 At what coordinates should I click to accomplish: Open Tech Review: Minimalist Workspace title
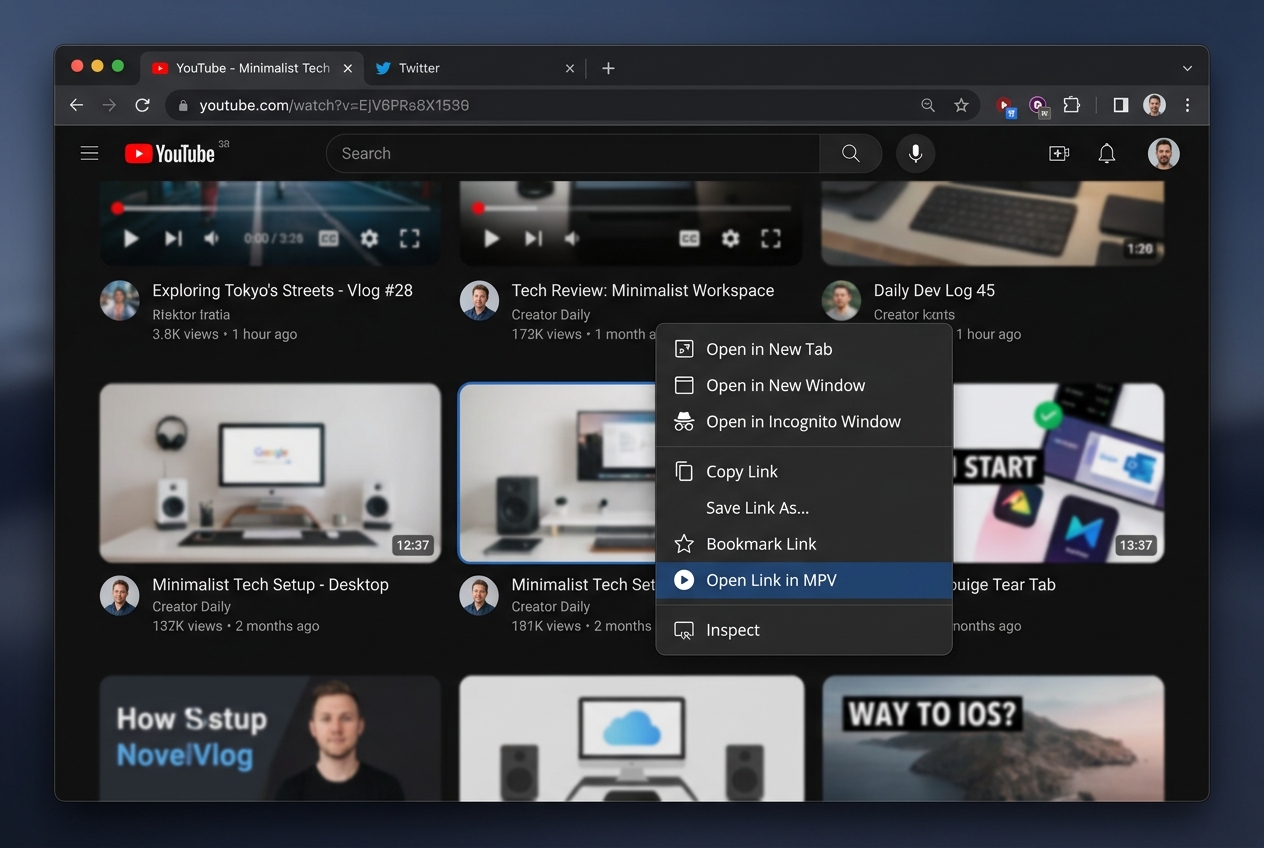click(643, 290)
